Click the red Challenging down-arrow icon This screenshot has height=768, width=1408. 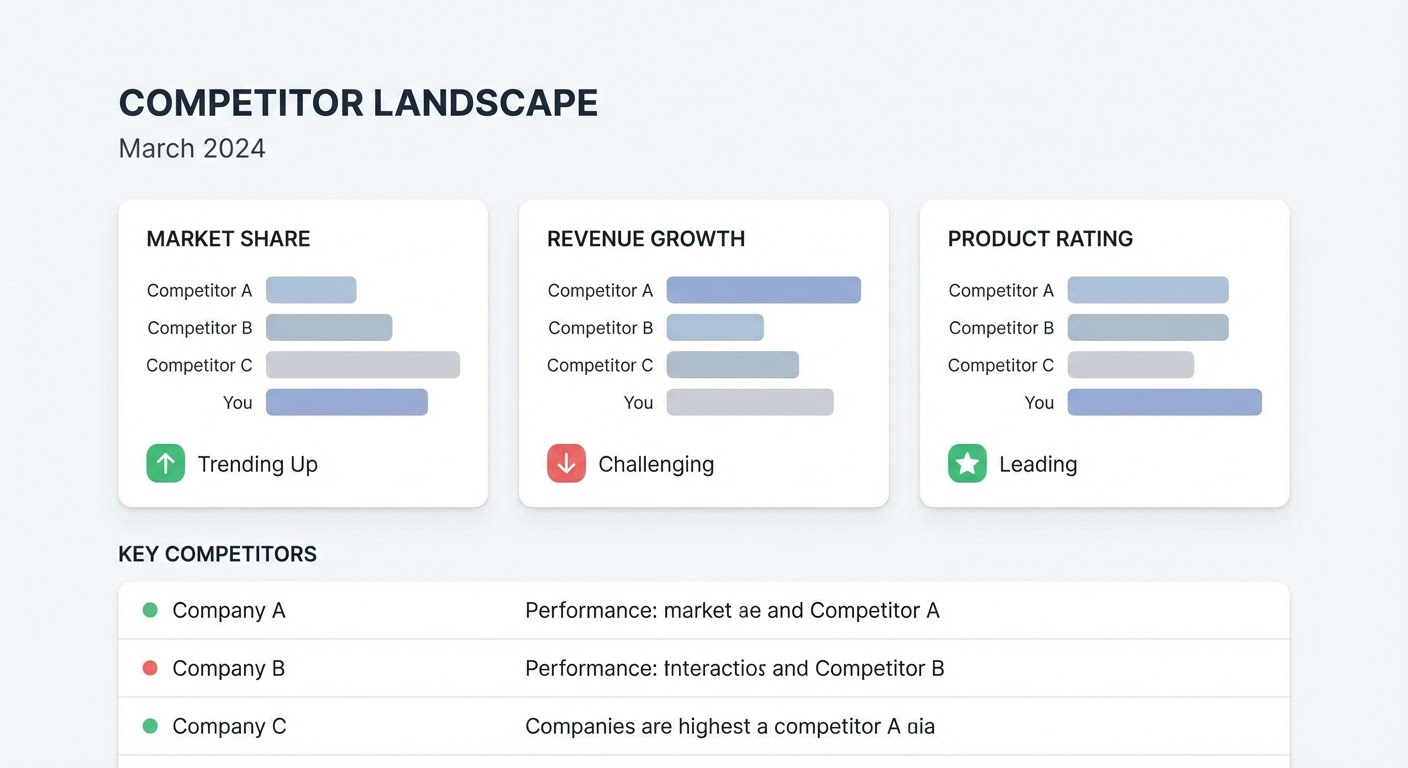(566, 464)
